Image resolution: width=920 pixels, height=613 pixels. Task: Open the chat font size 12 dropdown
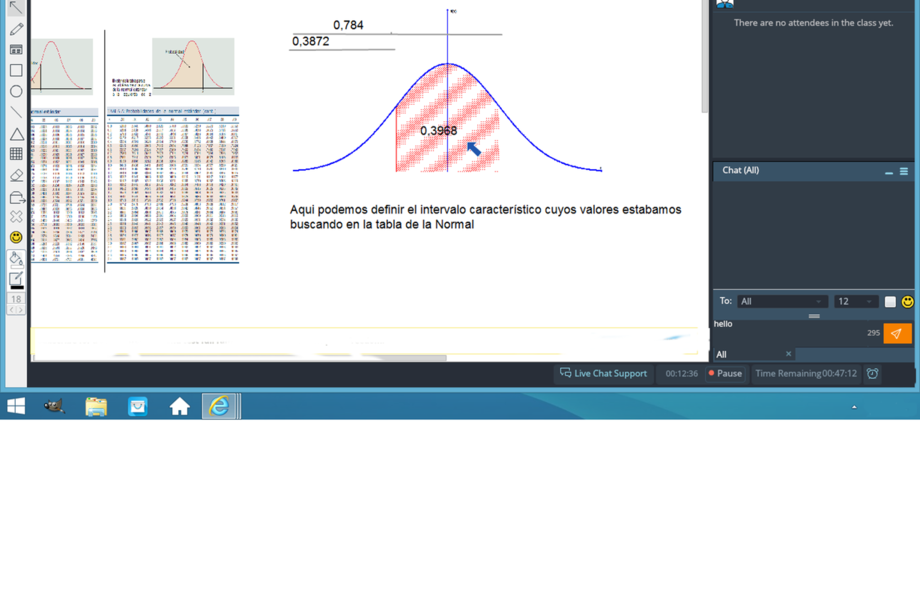856,301
